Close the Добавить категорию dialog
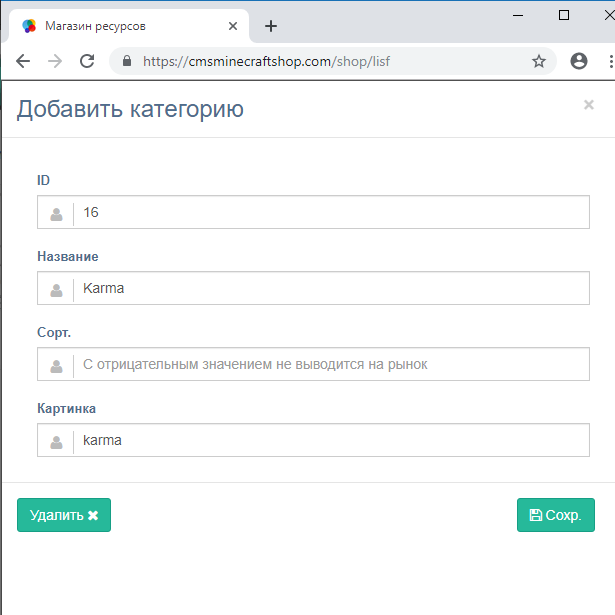The height and width of the screenshot is (615, 615). [x=589, y=105]
